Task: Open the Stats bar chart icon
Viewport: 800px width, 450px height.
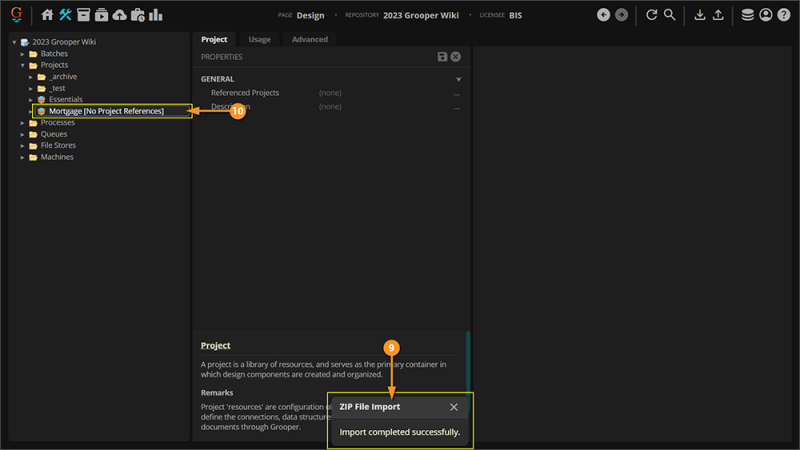Action: tap(156, 15)
